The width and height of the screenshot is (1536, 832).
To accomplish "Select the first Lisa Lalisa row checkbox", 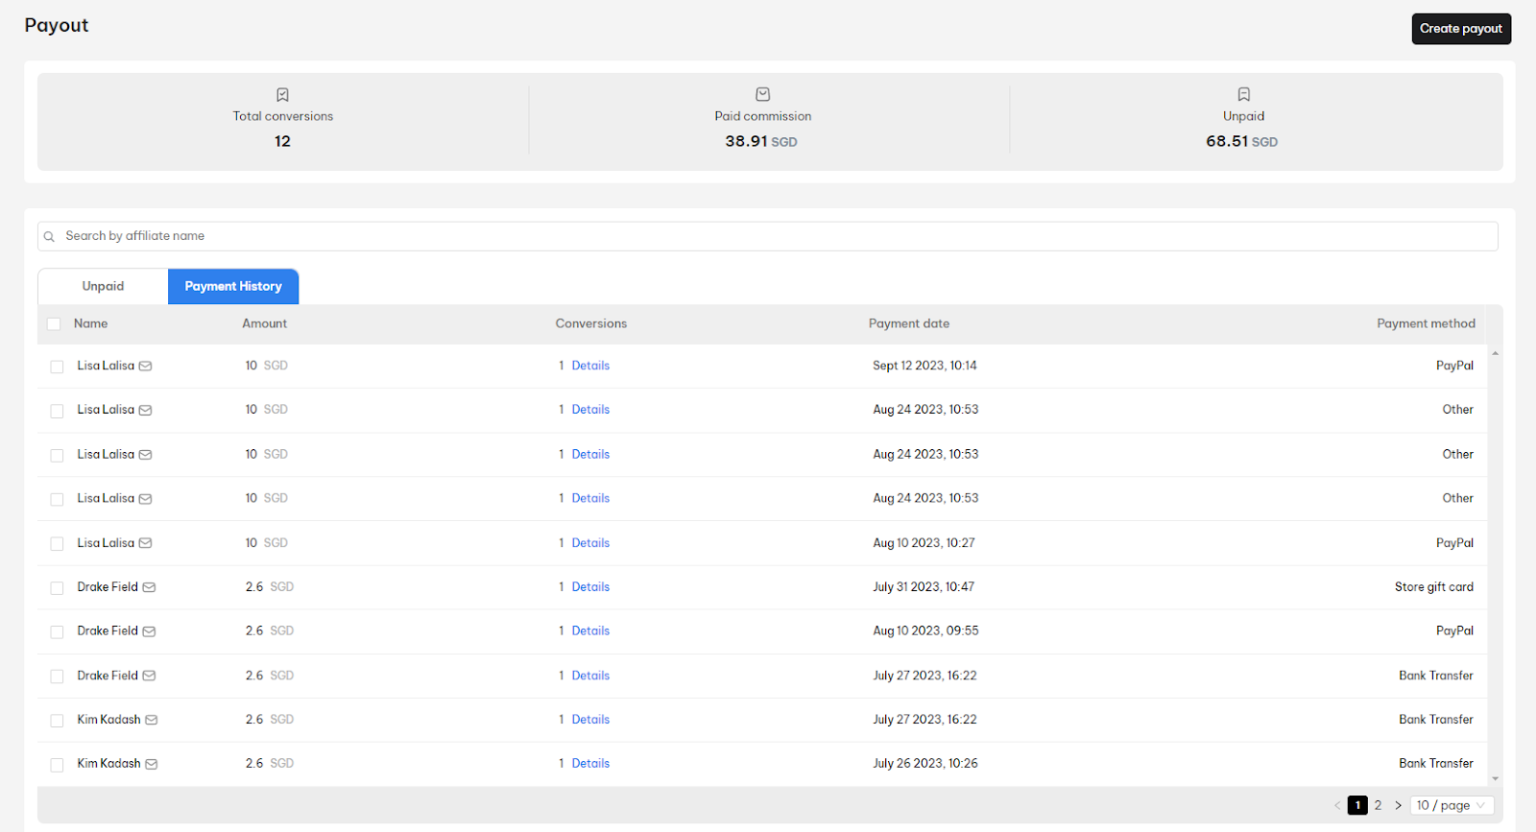I will point(57,366).
